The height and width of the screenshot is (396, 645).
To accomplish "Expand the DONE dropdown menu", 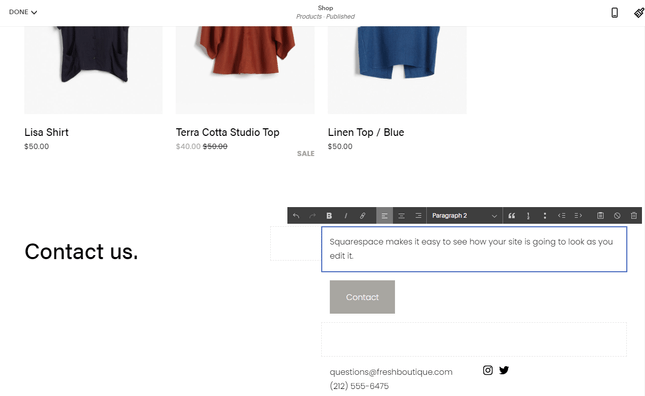I will click(x=23, y=12).
